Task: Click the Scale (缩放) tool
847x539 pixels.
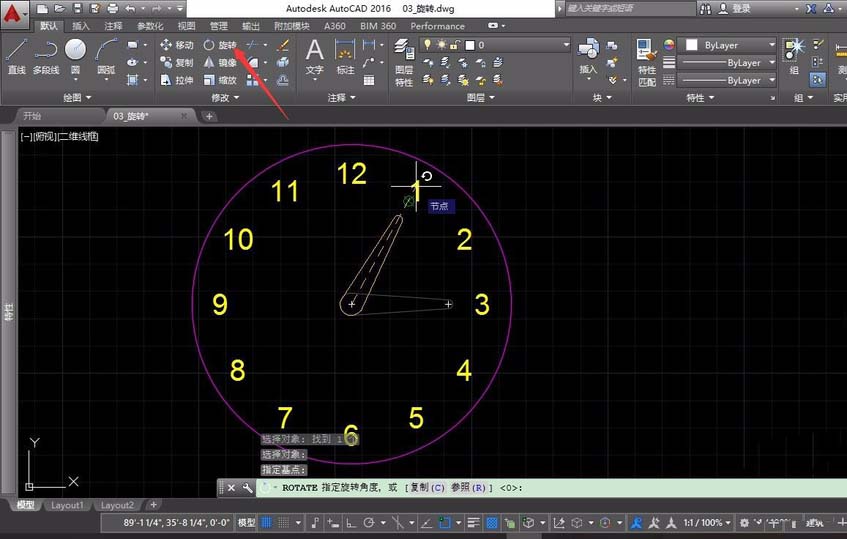Action: tap(220, 80)
